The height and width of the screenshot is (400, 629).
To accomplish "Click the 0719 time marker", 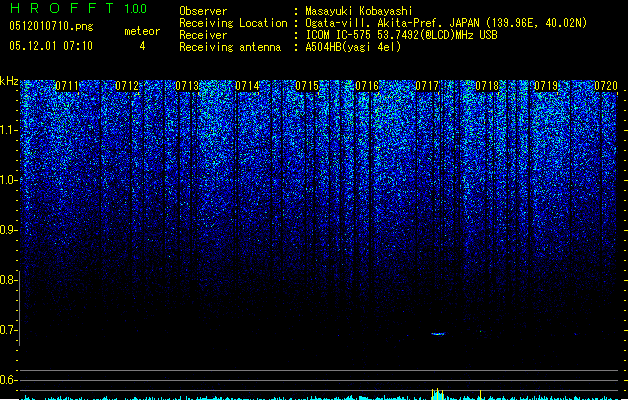I will (546, 86).
